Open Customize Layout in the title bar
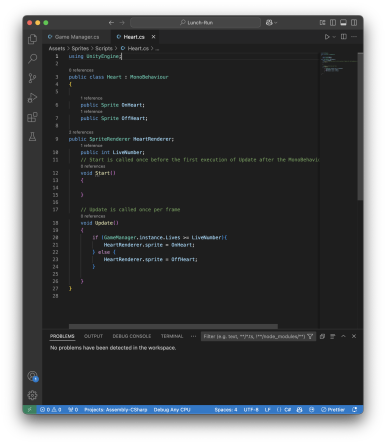386x444 pixels. pos(322,23)
